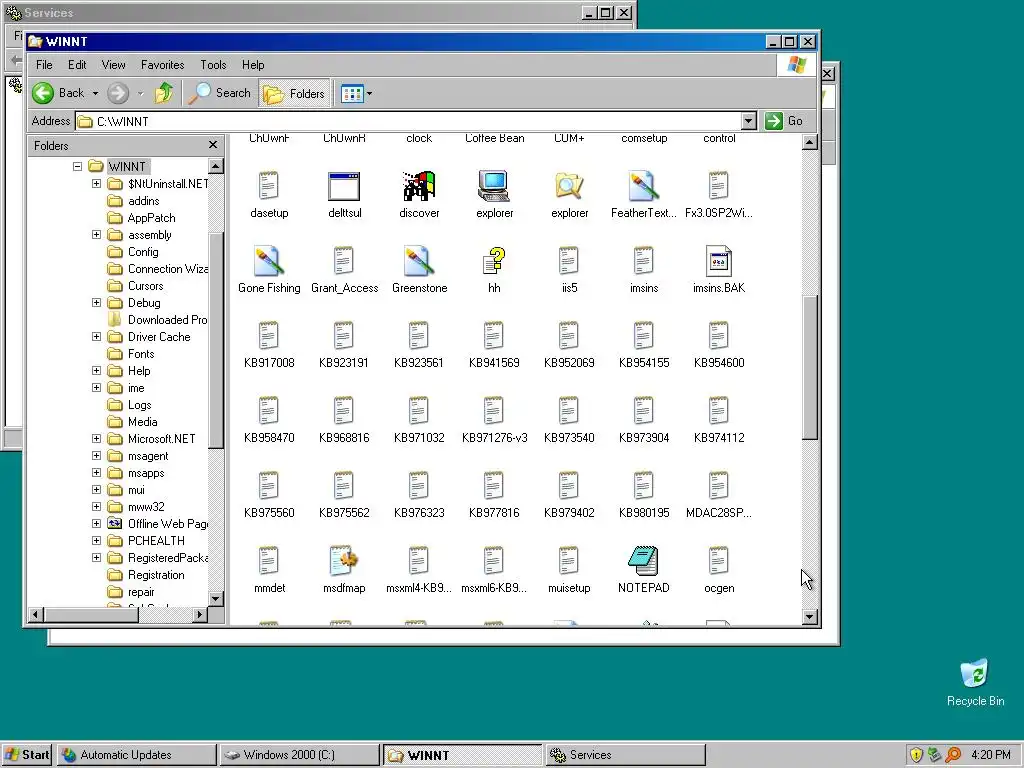Switch to Automatic Updates taskbar button

point(136,755)
